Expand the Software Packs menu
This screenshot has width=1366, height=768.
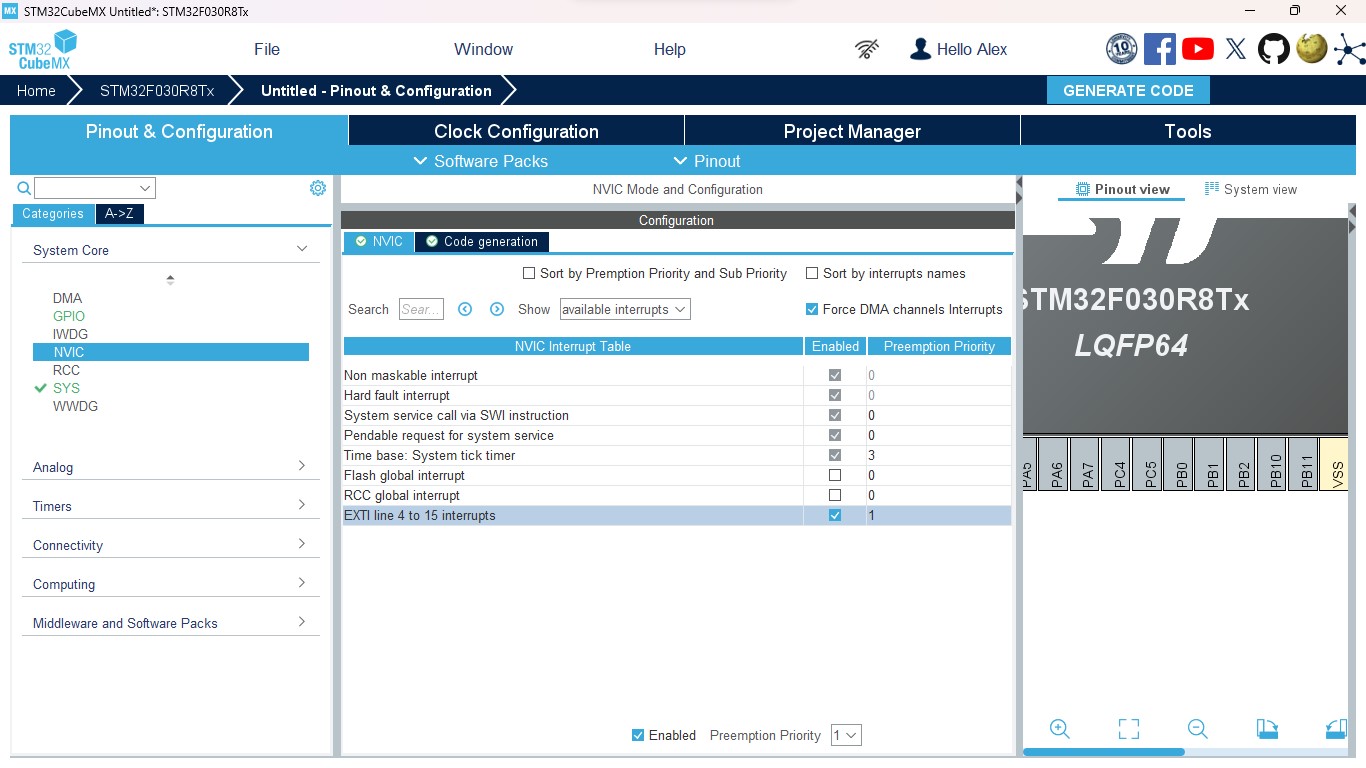click(480, 161)
